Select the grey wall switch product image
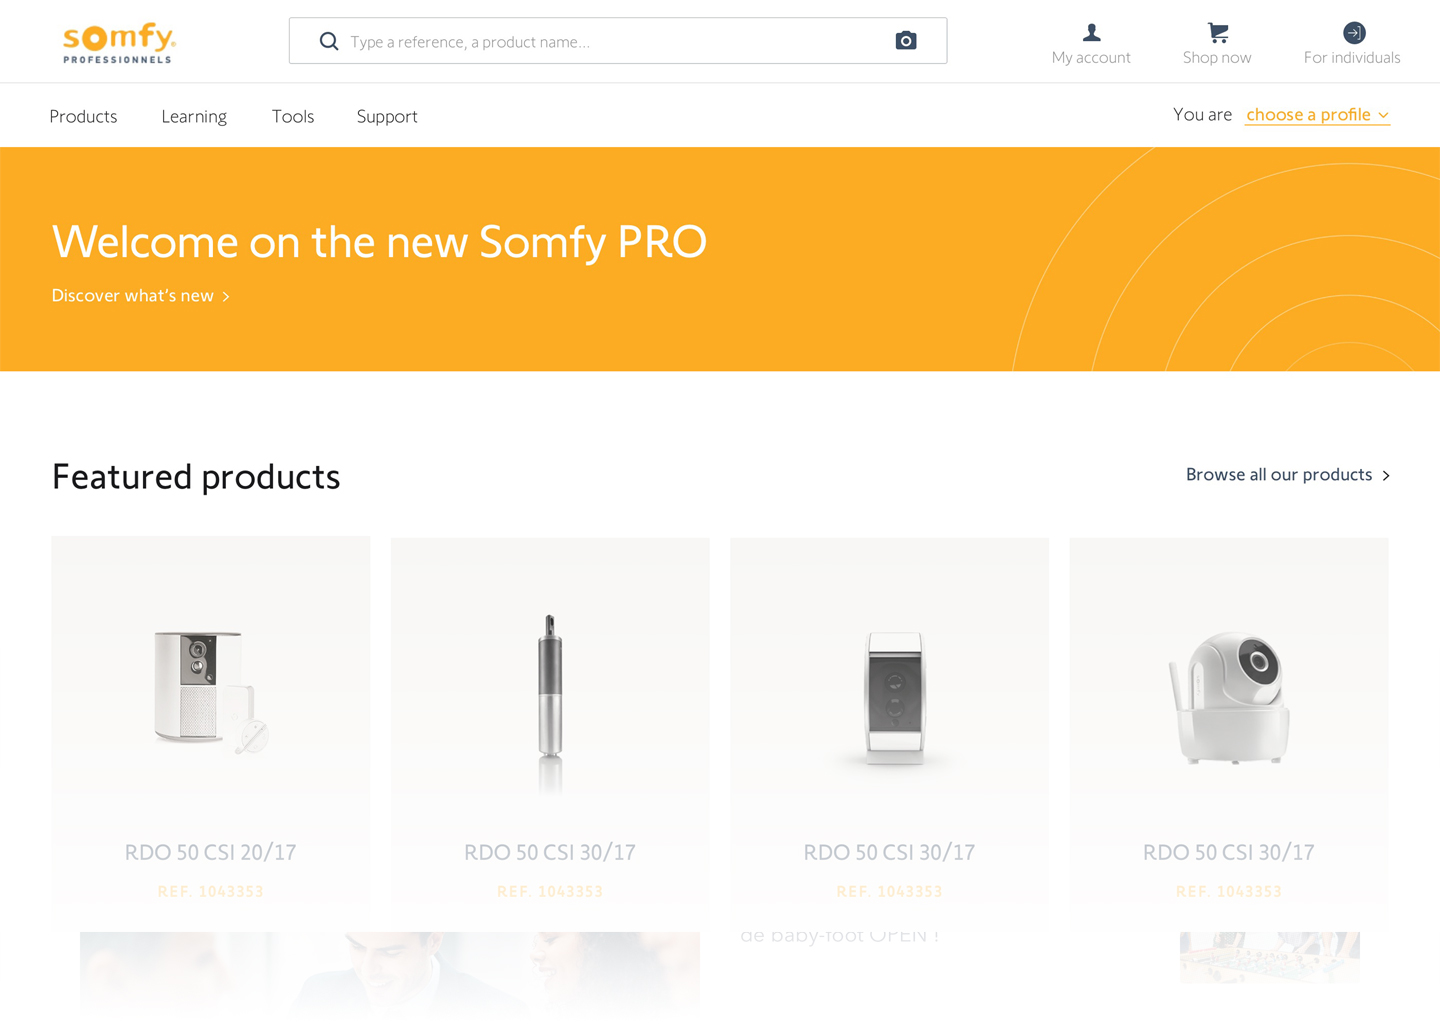The height and width of the screenshot is (1024, 1440). [x=894, y=698]
